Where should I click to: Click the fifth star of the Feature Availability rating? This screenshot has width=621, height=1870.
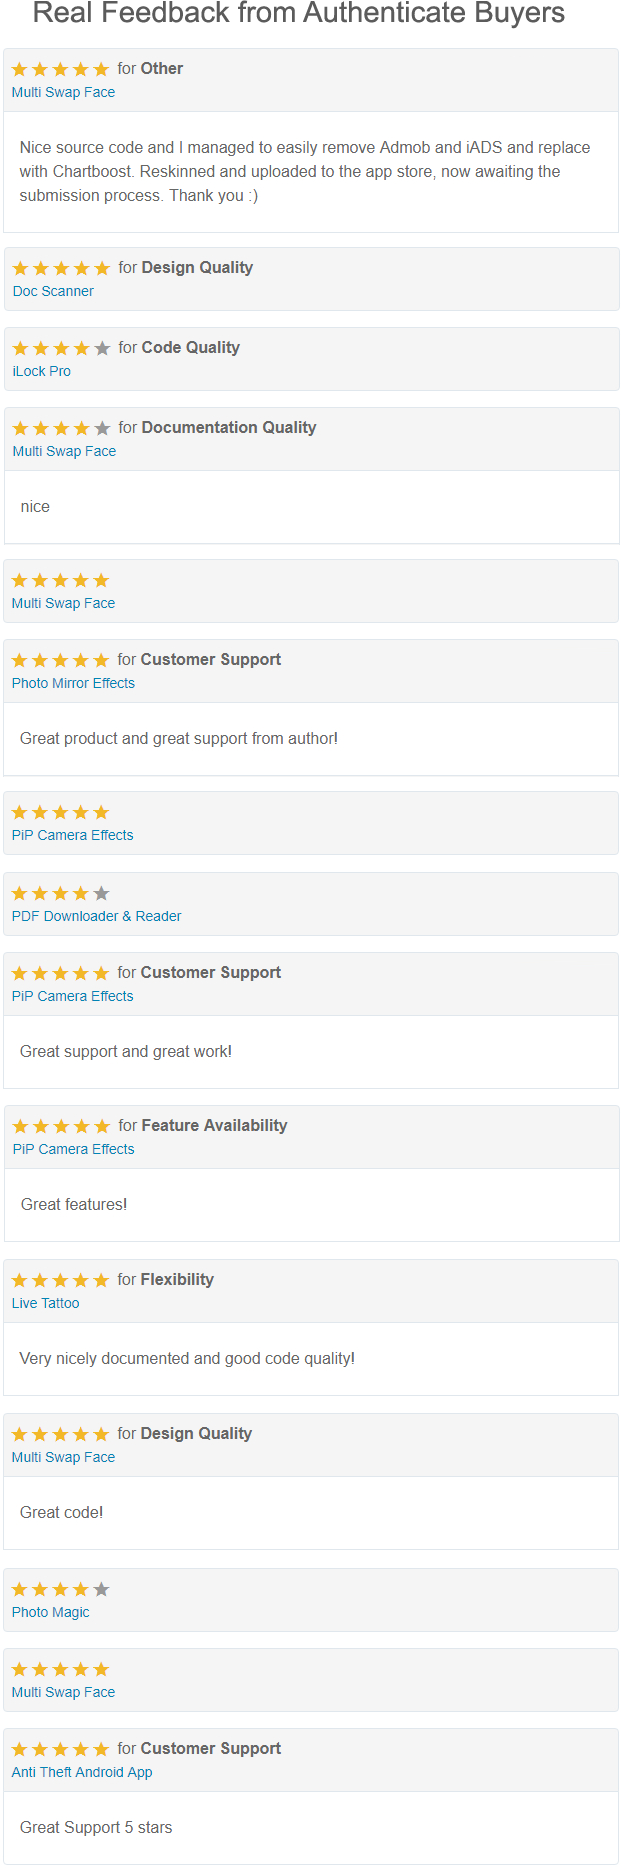102,1127
